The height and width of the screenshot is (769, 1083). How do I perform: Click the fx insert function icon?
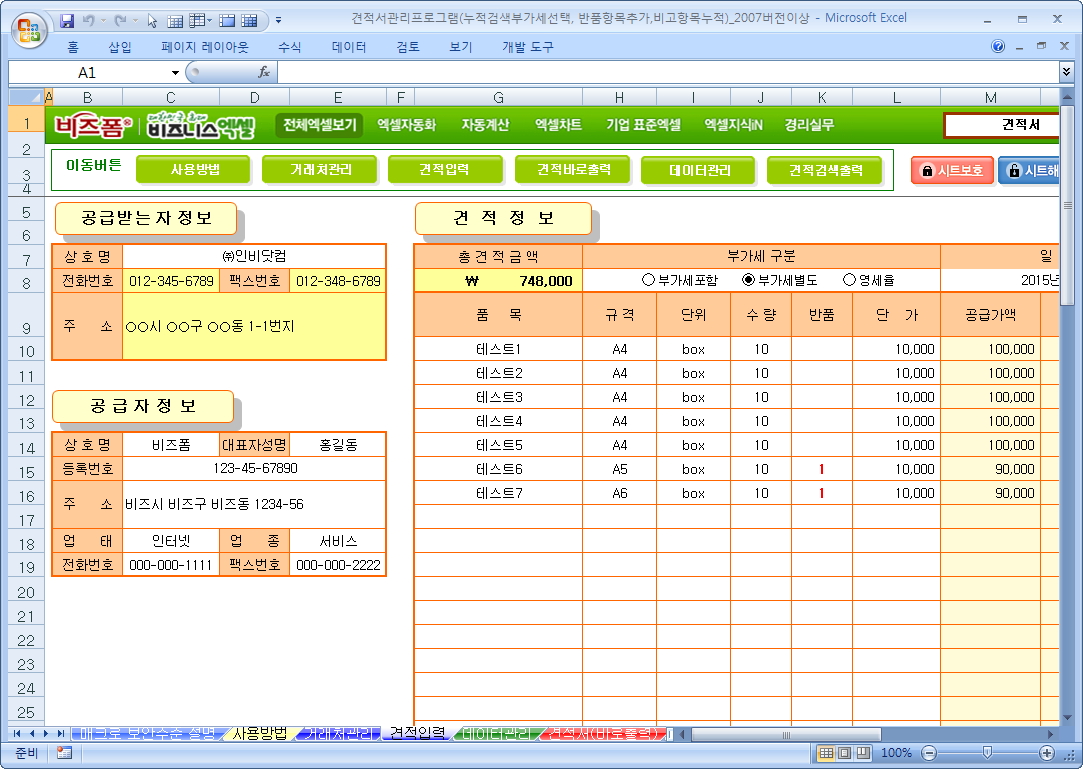(x=264, y=72)
